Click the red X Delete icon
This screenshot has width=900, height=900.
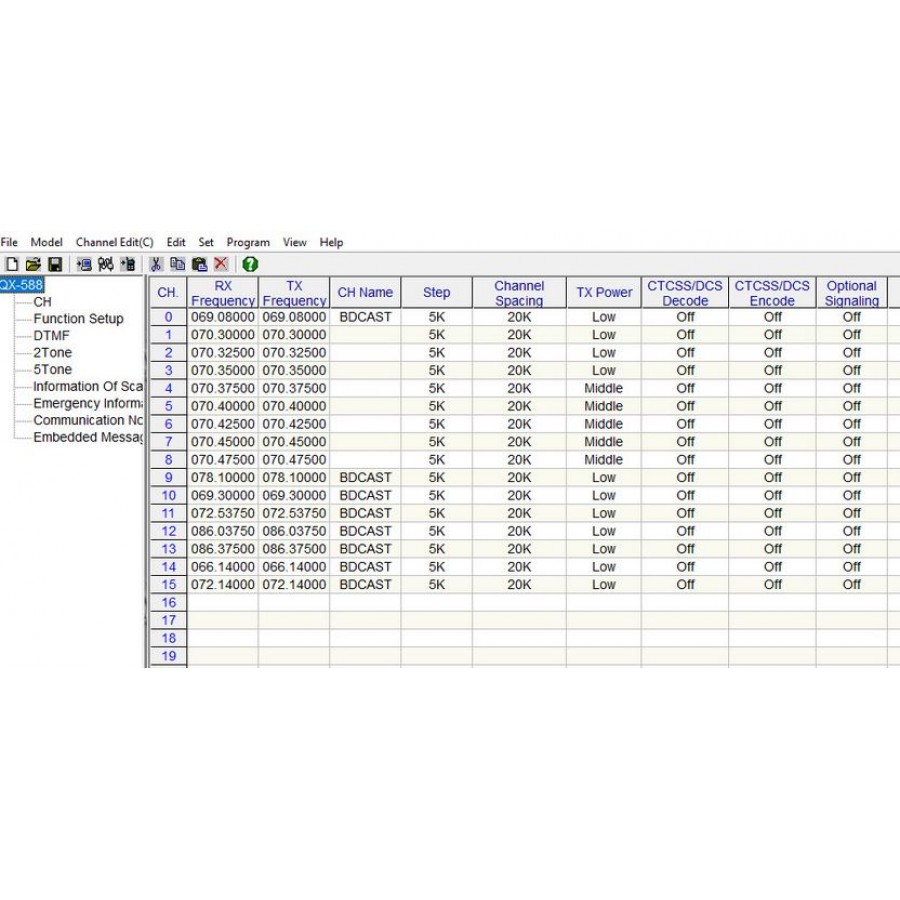tap(220, 264)
